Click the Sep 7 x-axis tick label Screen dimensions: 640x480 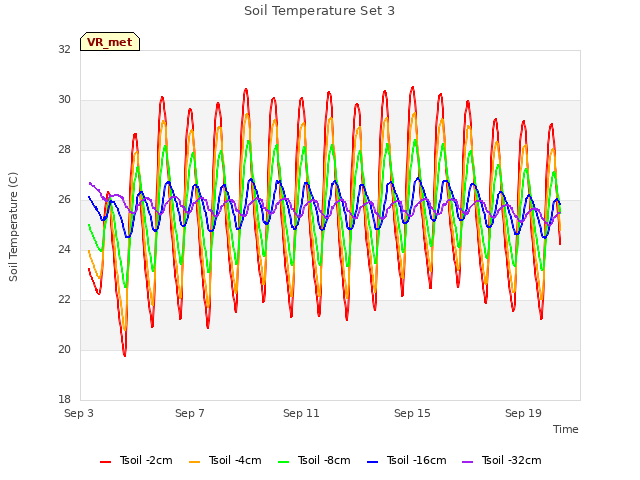click(190, 413)
